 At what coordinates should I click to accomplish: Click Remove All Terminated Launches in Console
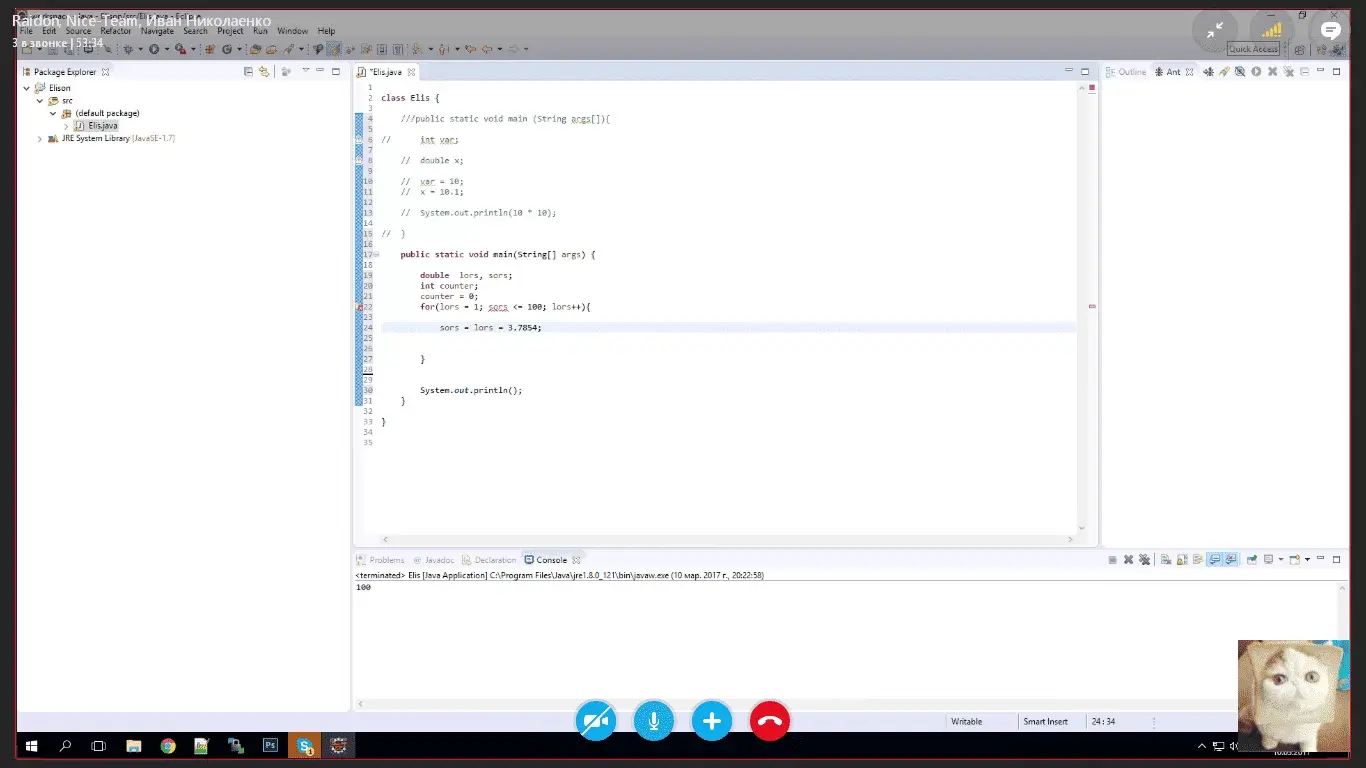click(1144, 560)
